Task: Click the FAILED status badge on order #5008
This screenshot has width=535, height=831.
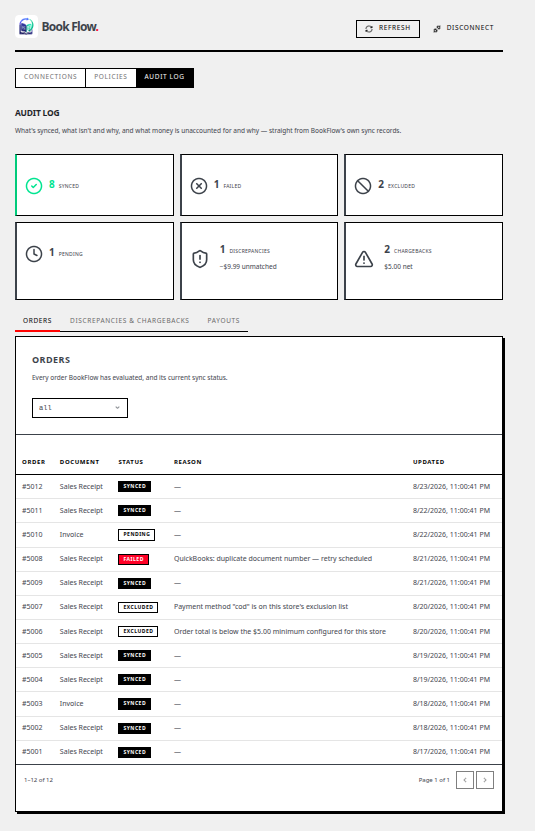Action: pyautogui.click(x=134, y=559)
